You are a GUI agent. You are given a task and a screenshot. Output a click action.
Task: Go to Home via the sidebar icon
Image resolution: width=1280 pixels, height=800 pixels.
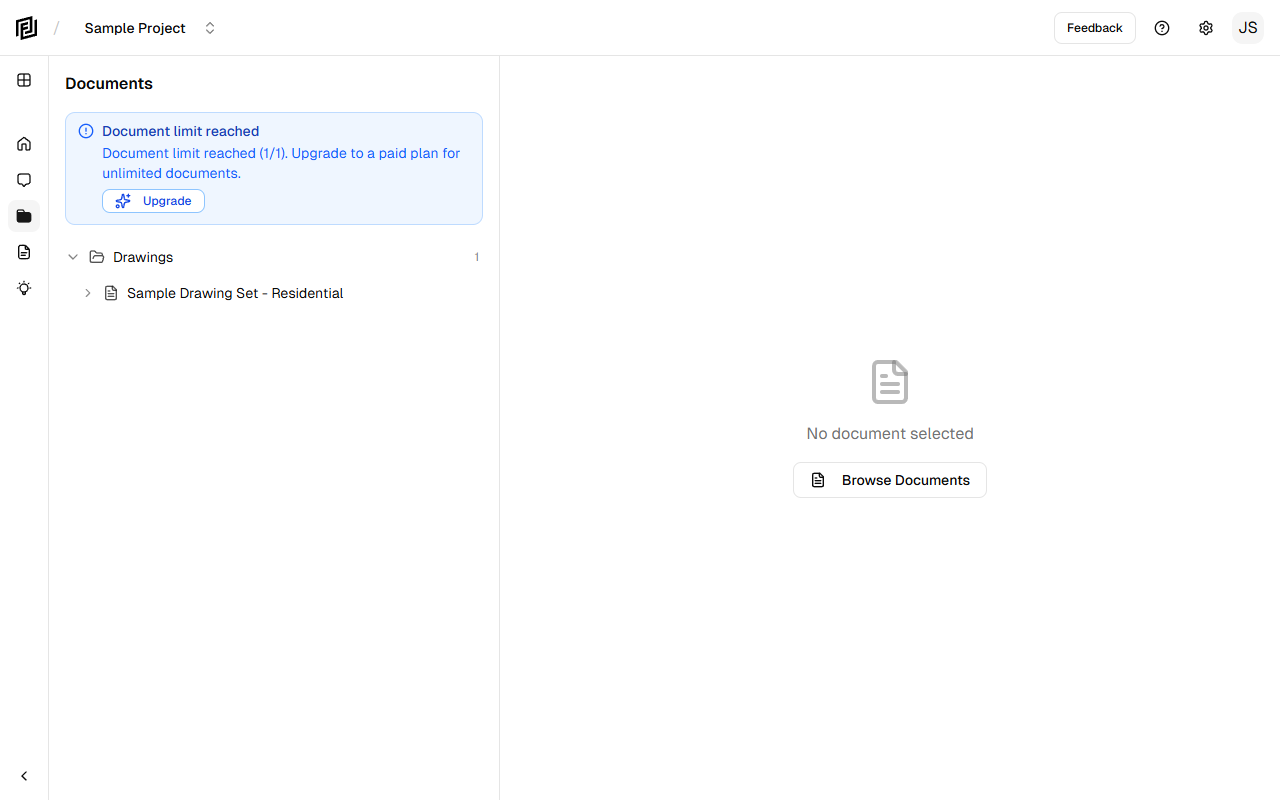(24, 144)
